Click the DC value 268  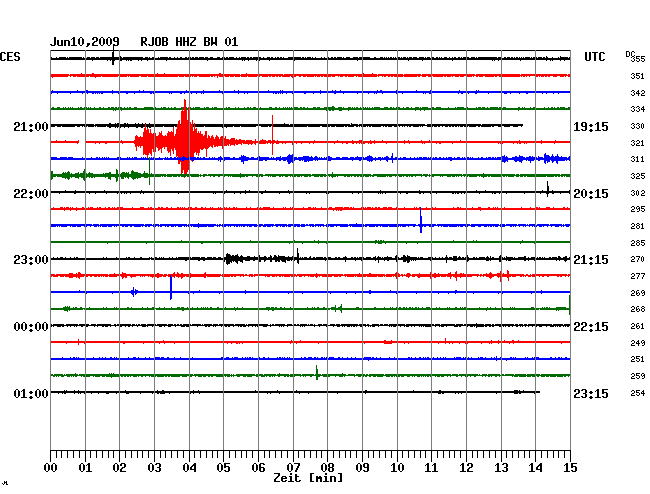[638, 310]
